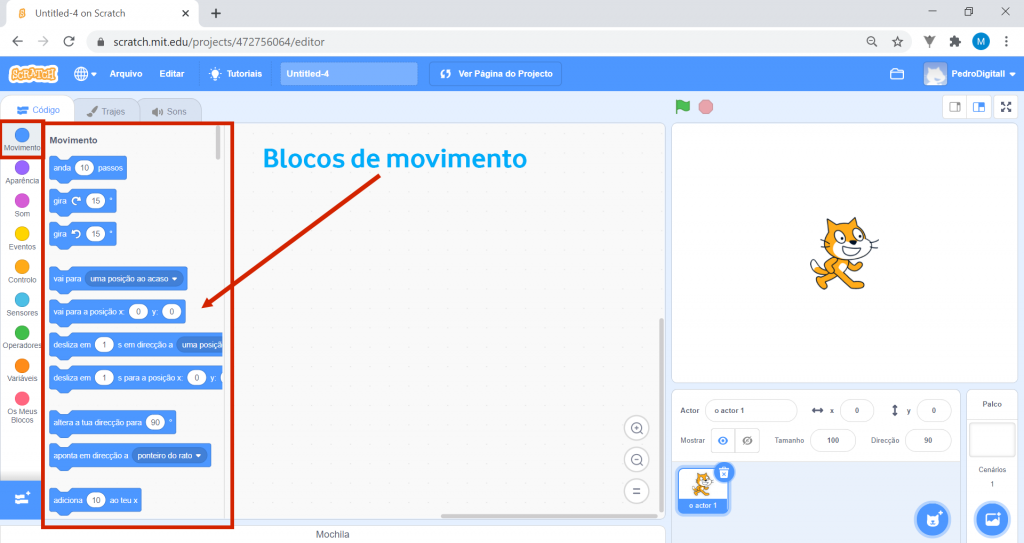Click Ver Página do Projecto button
Screen dimensions: 1024x543
tap(496, 74)
